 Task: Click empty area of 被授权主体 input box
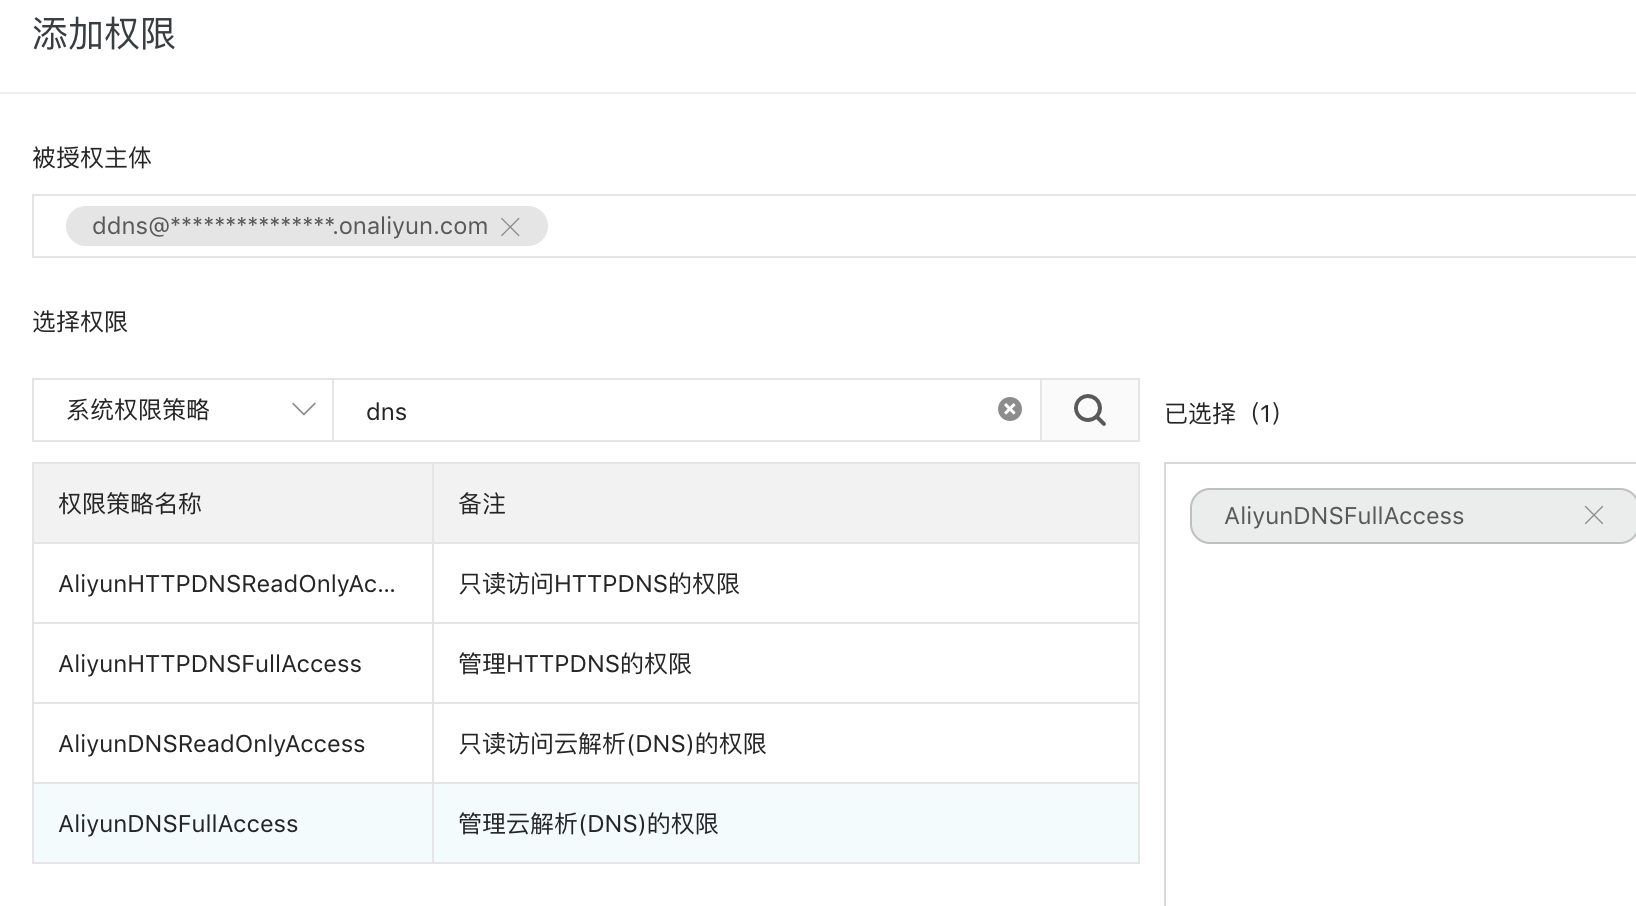click(x=1000, y=227)
